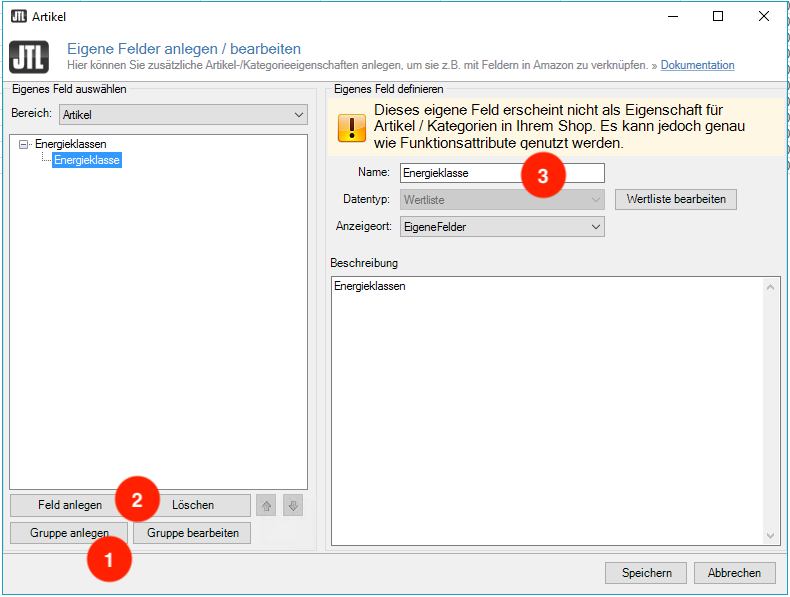Click the Wertliste bearbeiten button
The image size is (790, 597).
pyautogui.click(x=676, y=199)
